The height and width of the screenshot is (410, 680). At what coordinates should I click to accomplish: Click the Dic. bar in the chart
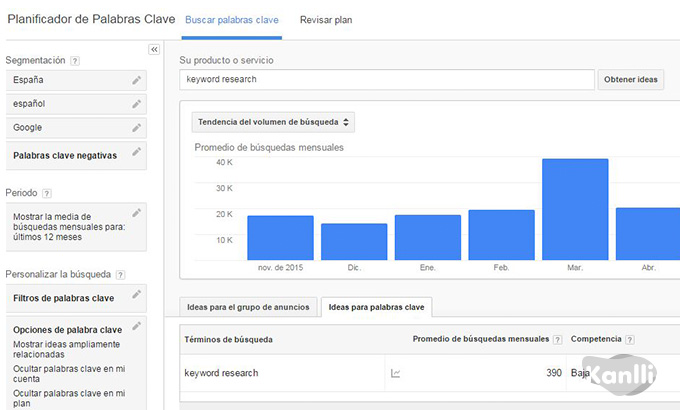[x=354, y=242]
